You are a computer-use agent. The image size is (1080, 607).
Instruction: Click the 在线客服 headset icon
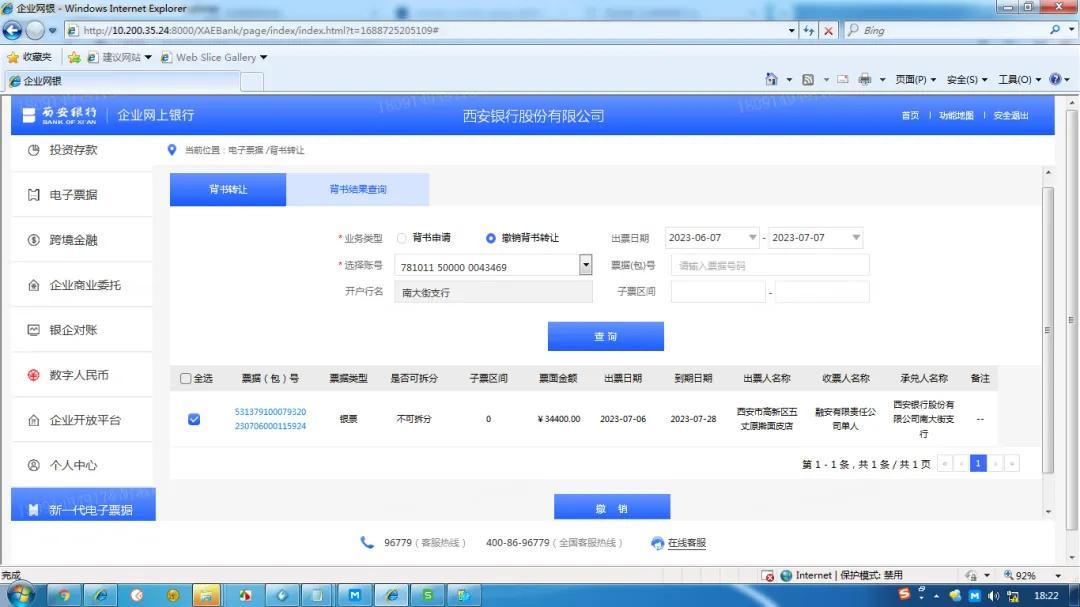tap(657, 543)
